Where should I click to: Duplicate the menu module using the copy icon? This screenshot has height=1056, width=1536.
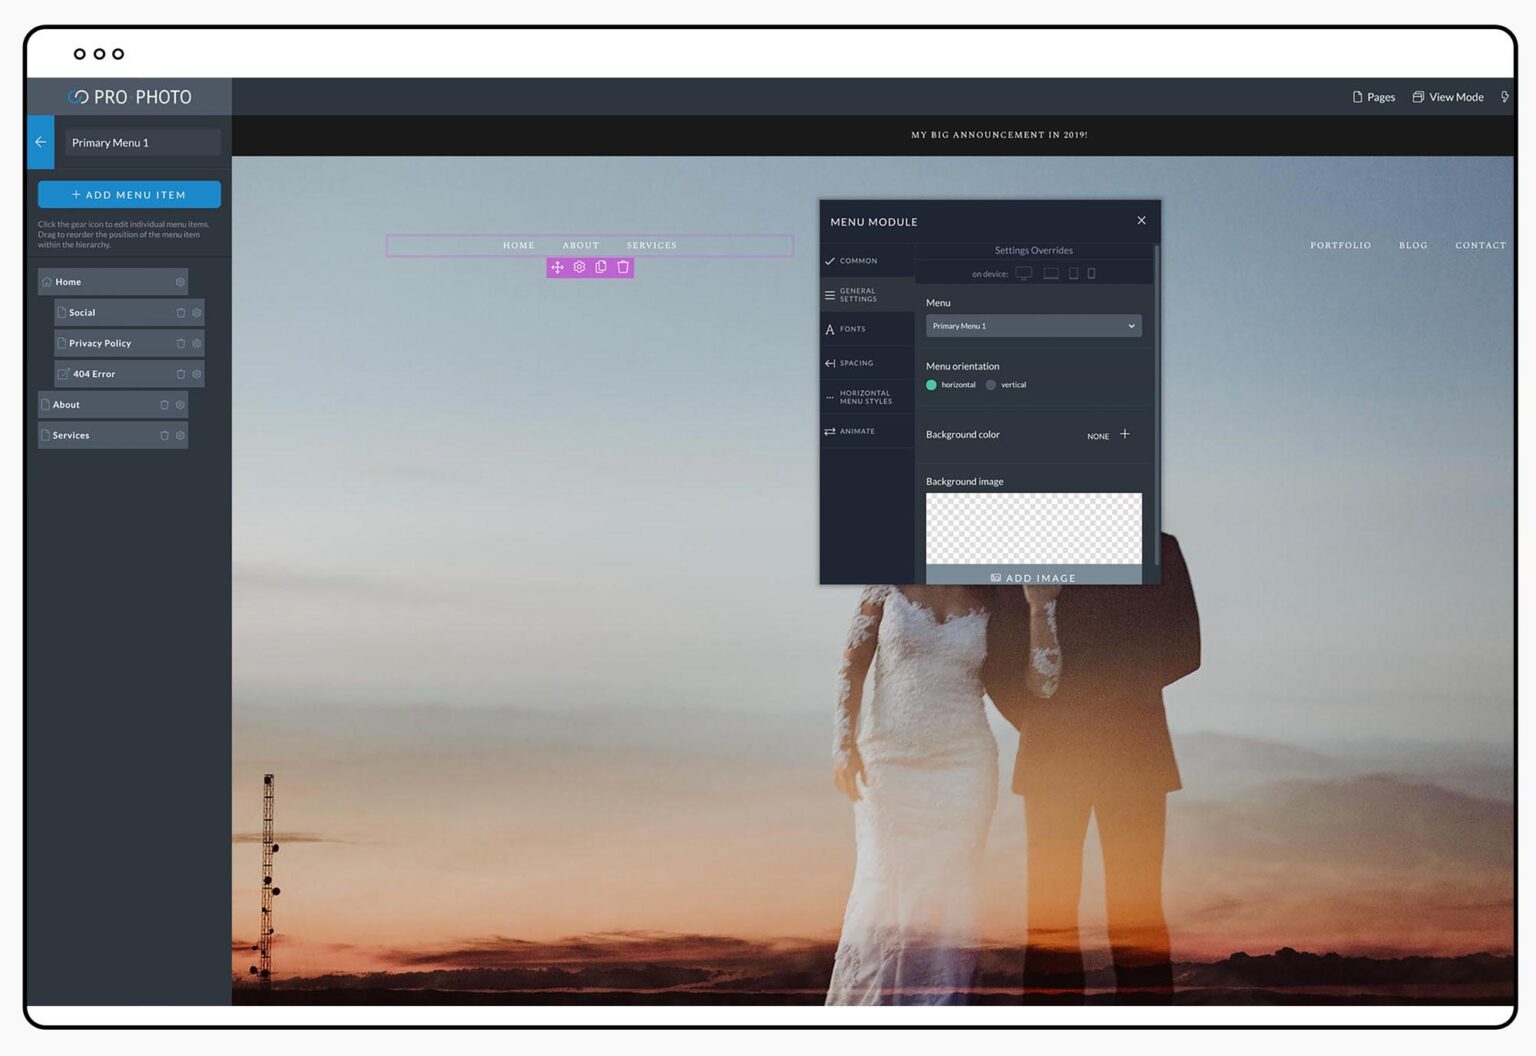(601, 267)
